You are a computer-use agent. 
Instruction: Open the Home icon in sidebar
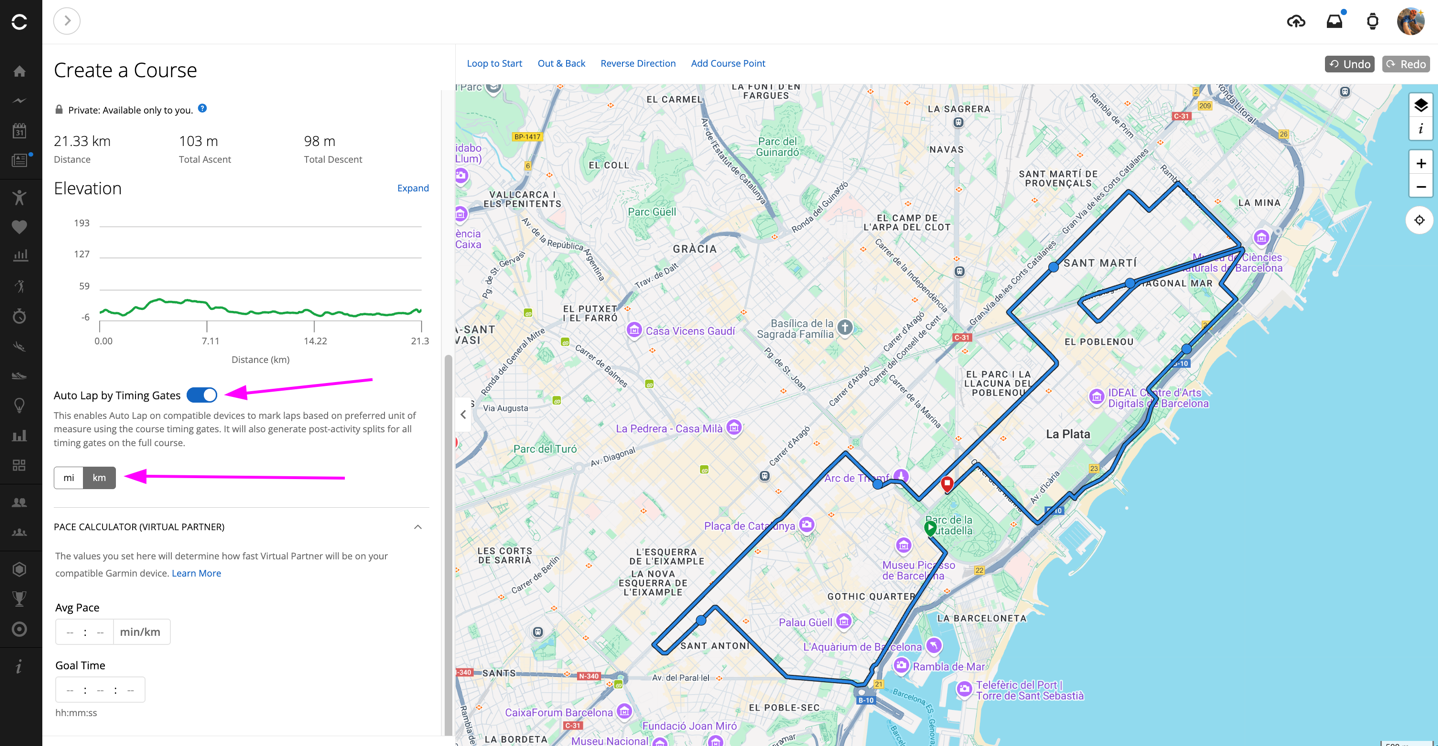click(x=20, y=71)
